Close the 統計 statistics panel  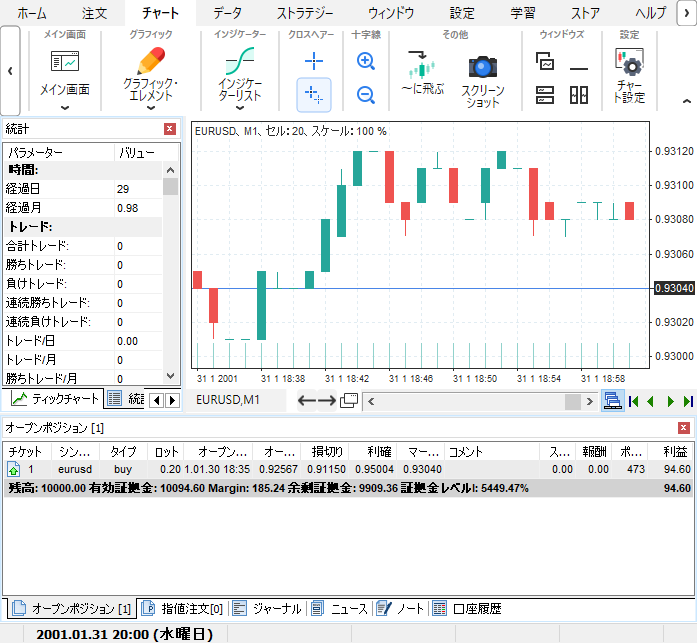[169, 129]
